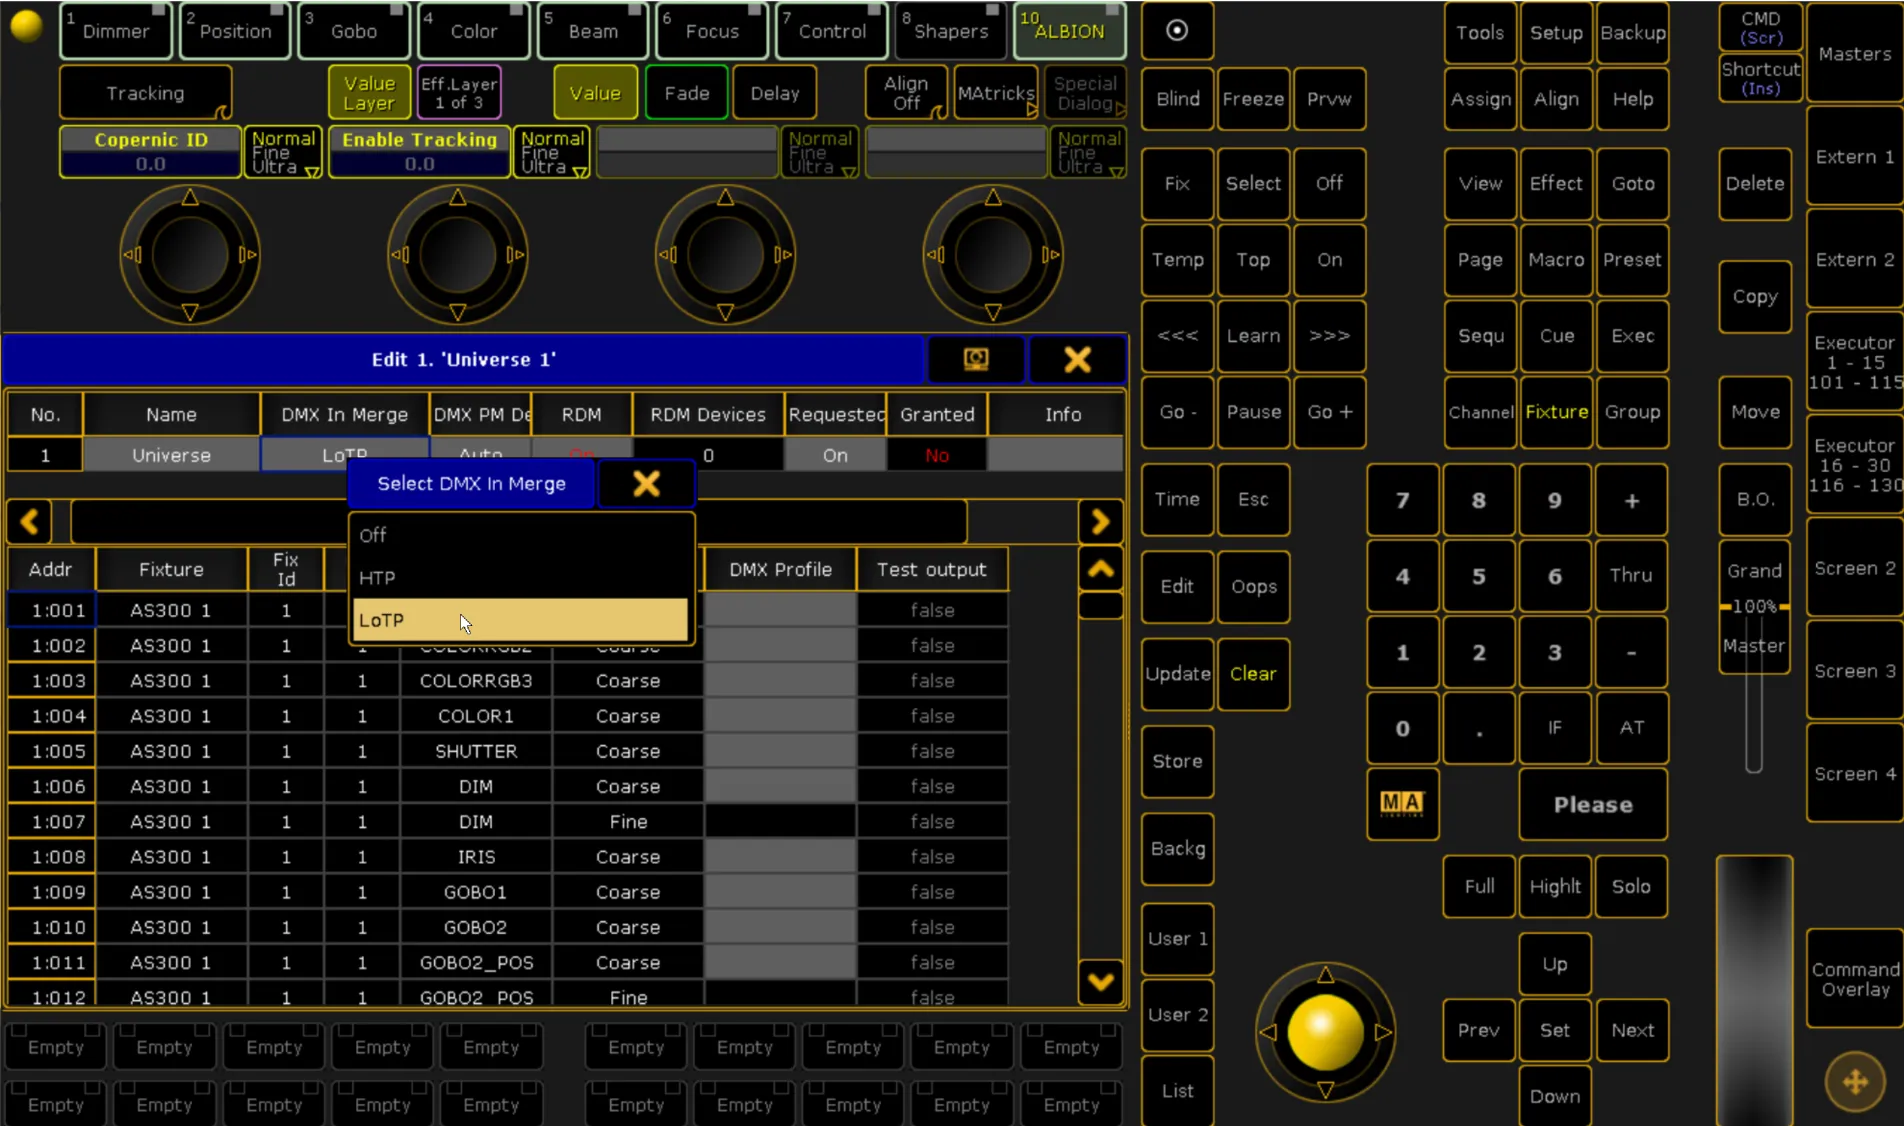This screenshot has height=1126, width=1904.
Task: Click up arrow of first encoder dial
Action: click(190, 198)
